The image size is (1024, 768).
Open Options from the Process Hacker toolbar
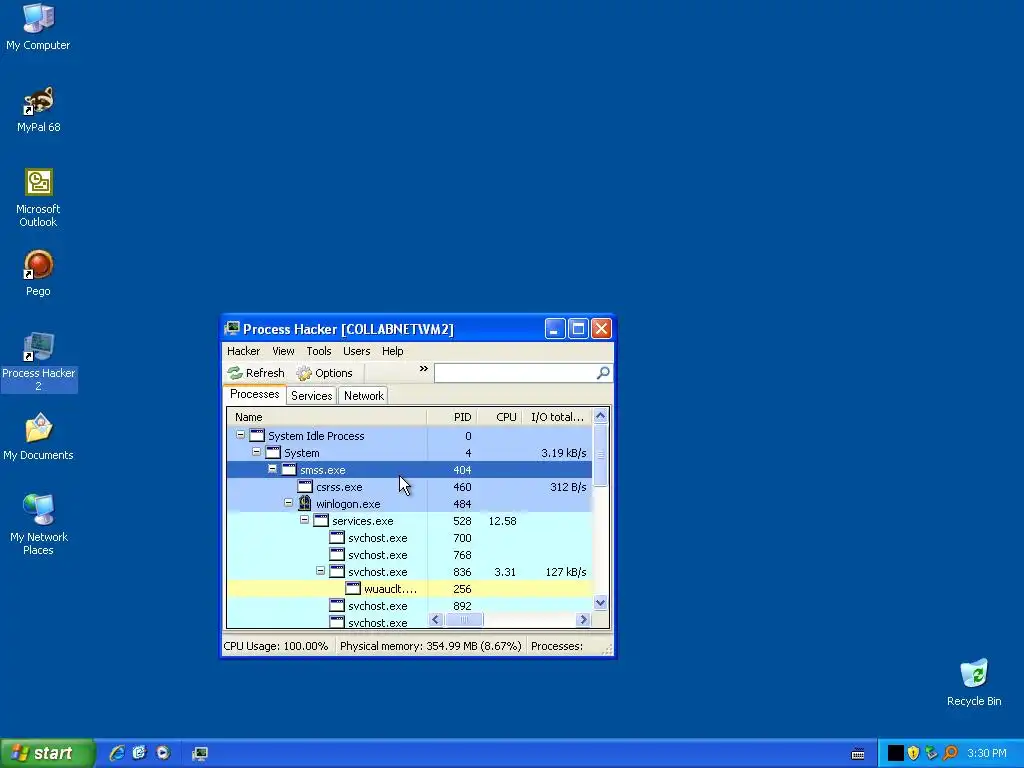point(325,373)
